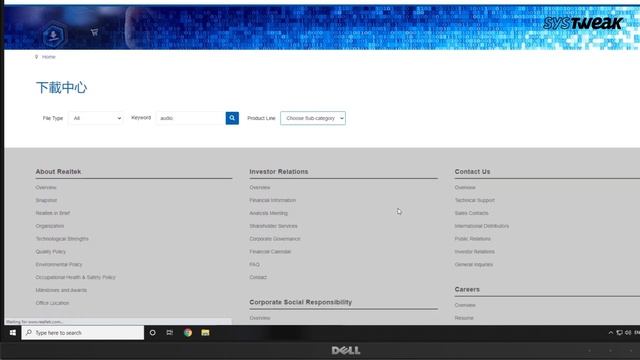Click the Type here to search box
Viewport: 640px width, 360px height.
click(82, 333)
